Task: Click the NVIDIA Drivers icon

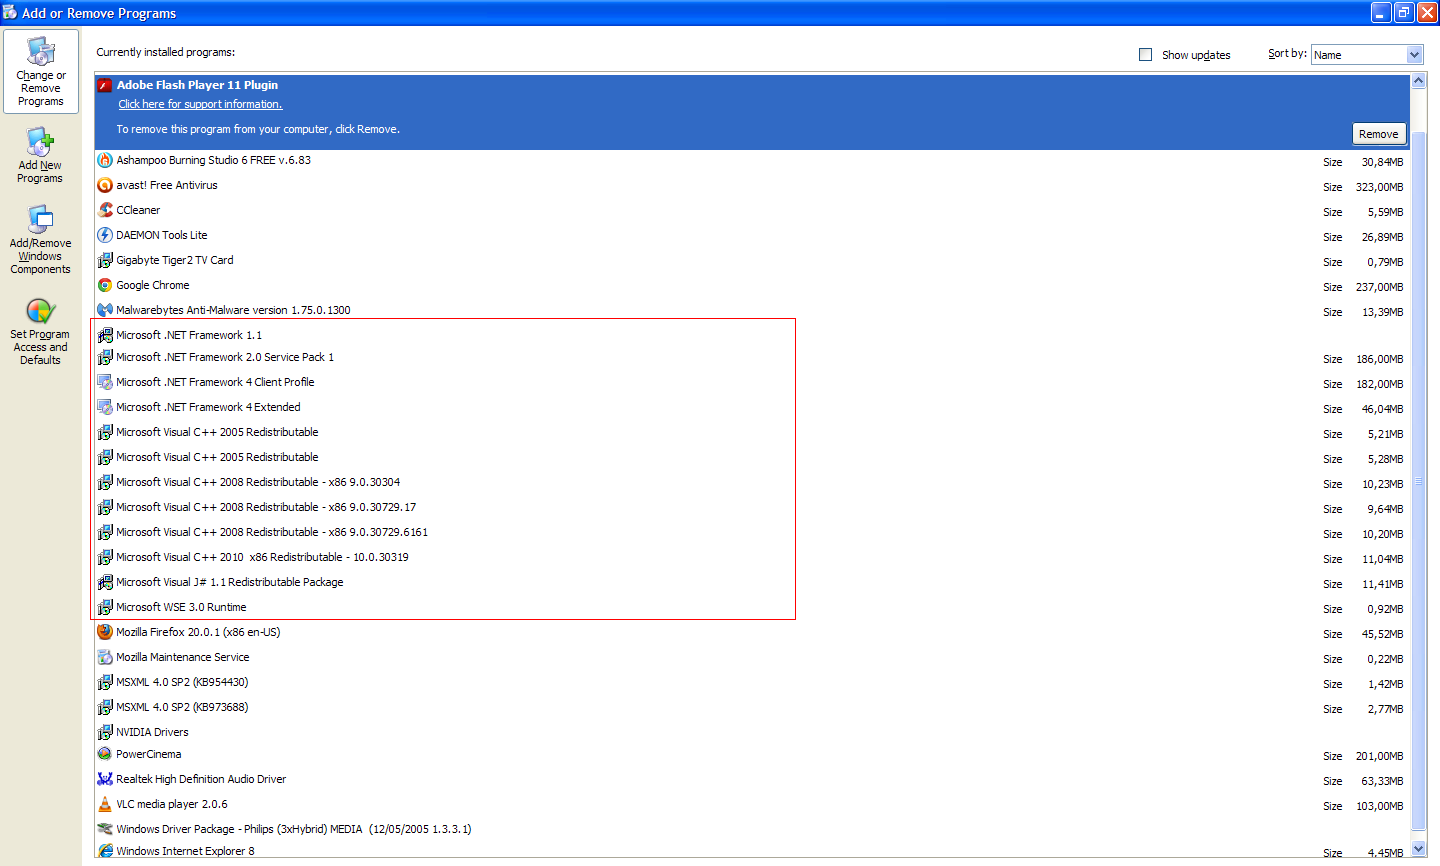Action: pos(105,732)
